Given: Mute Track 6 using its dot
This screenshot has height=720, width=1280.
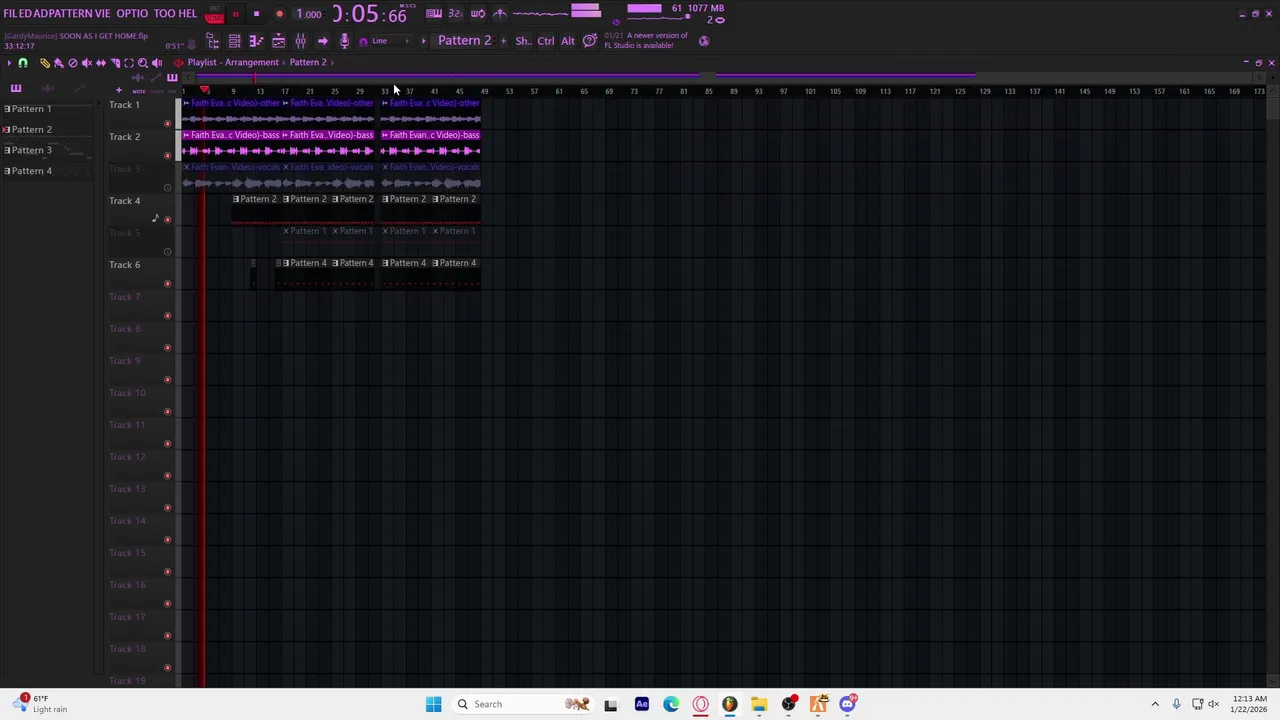Looking at the screenshot, I should pyautogui.click(x=167, y=284).
